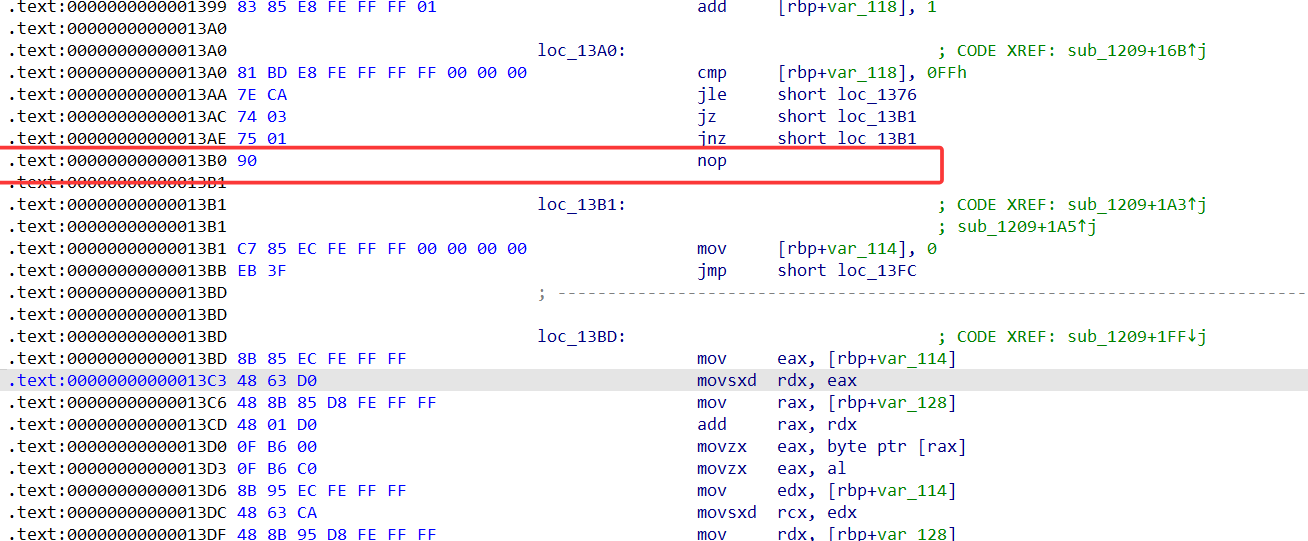Click the loc_13A0 label definition
Screen dimensions: 1308x541
click(x=582, y=50)
